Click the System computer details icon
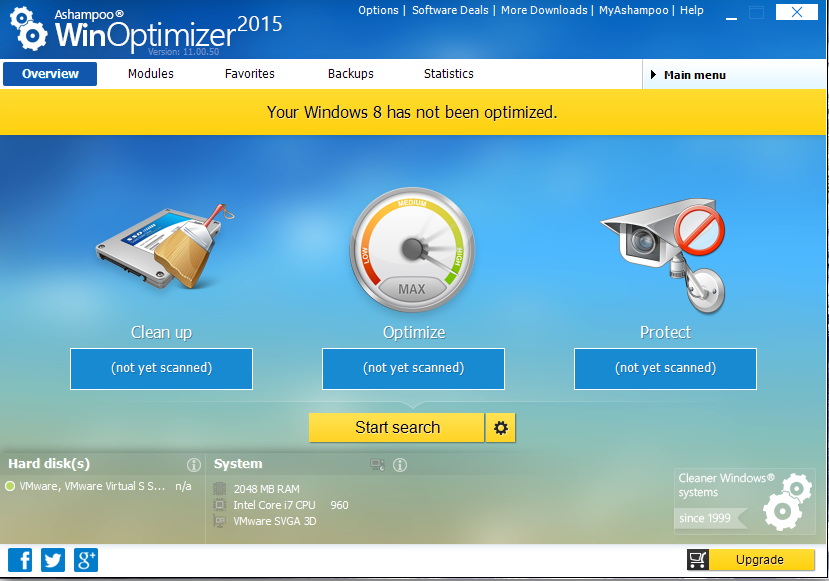 pos(377,465)
